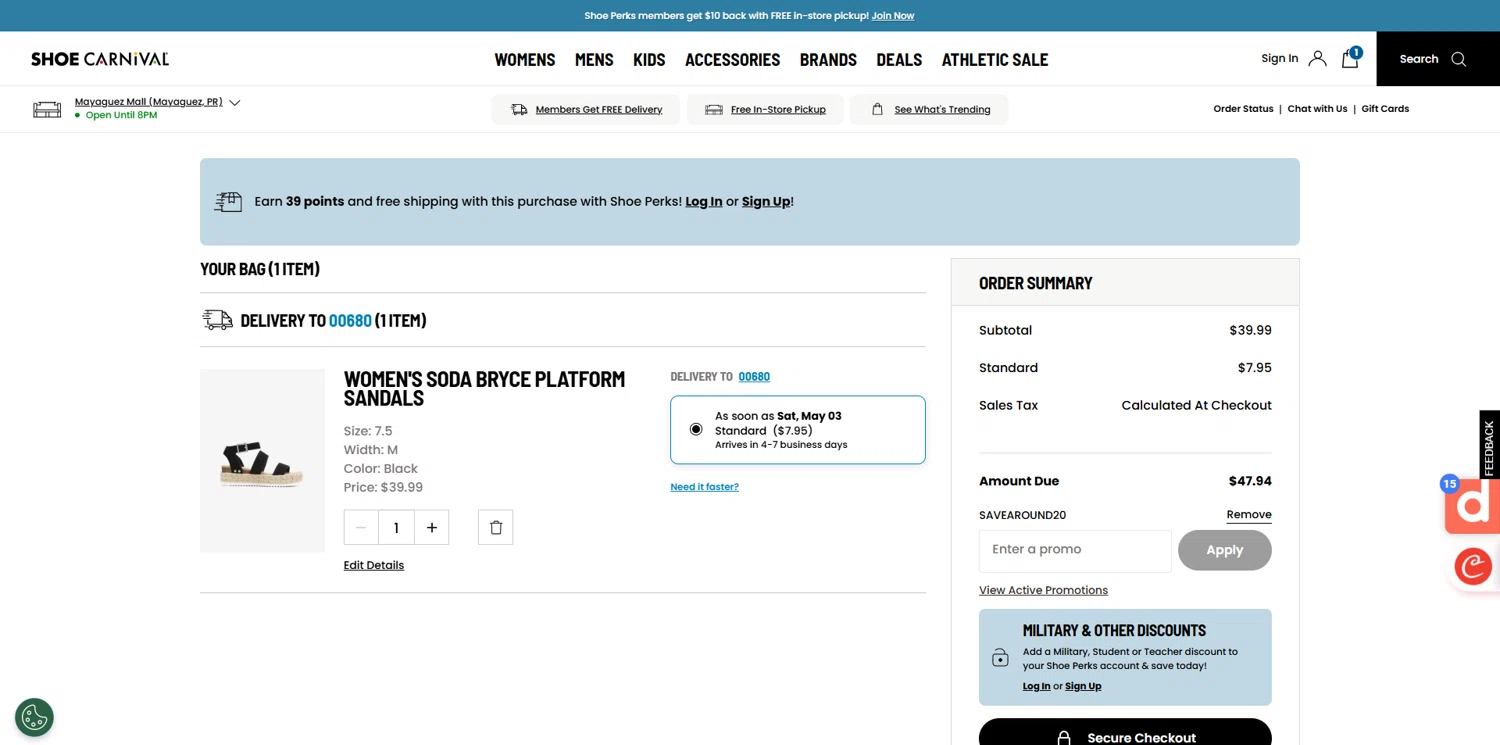Click the delivery truck icon next to Delivery To

coord(217,320)
